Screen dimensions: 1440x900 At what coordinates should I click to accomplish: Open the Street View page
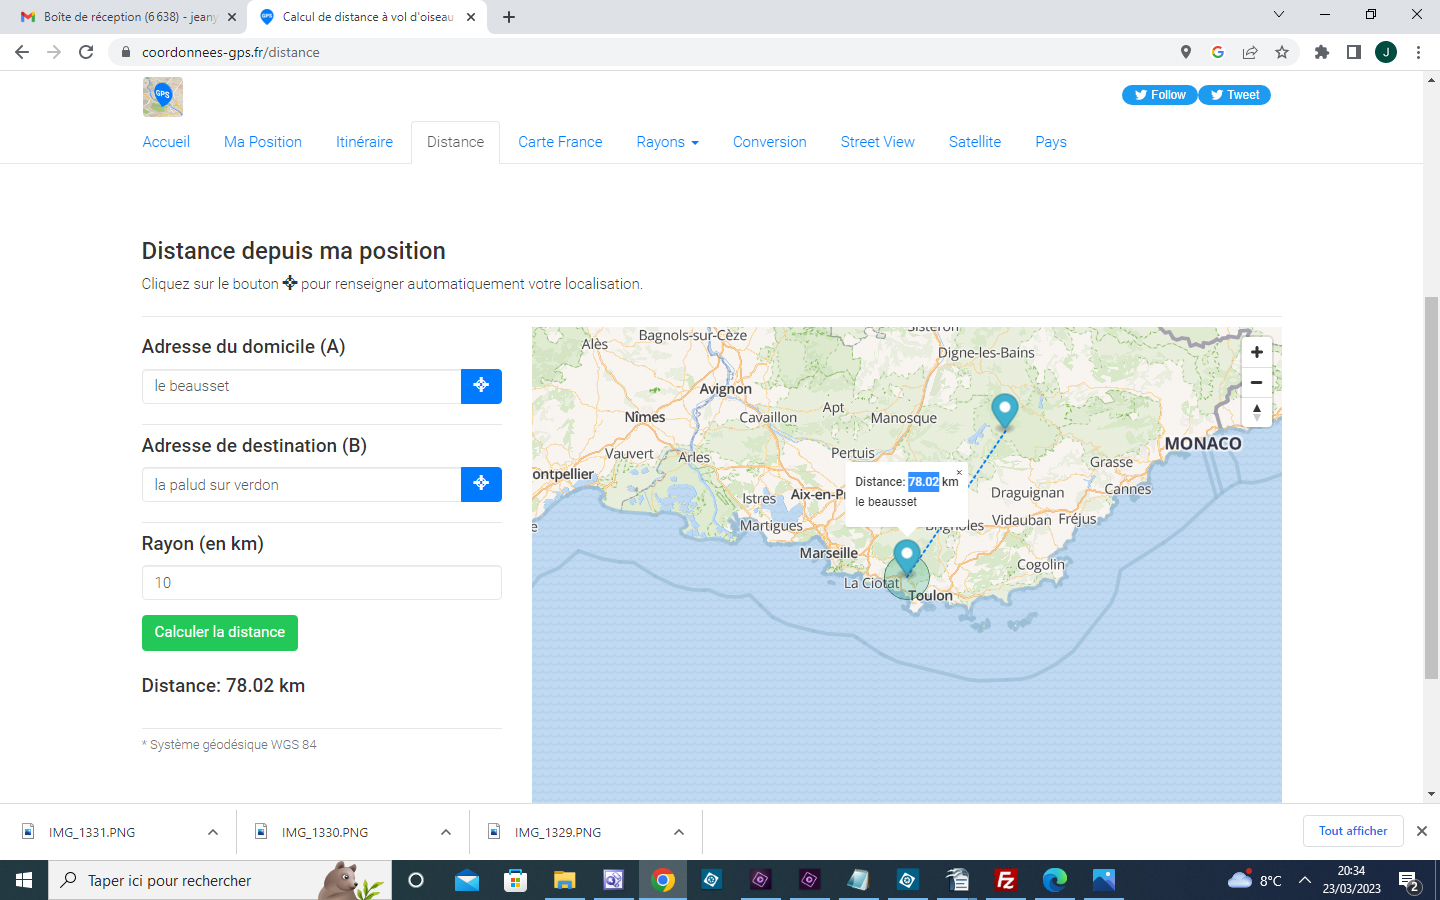[x=877, y=142]
